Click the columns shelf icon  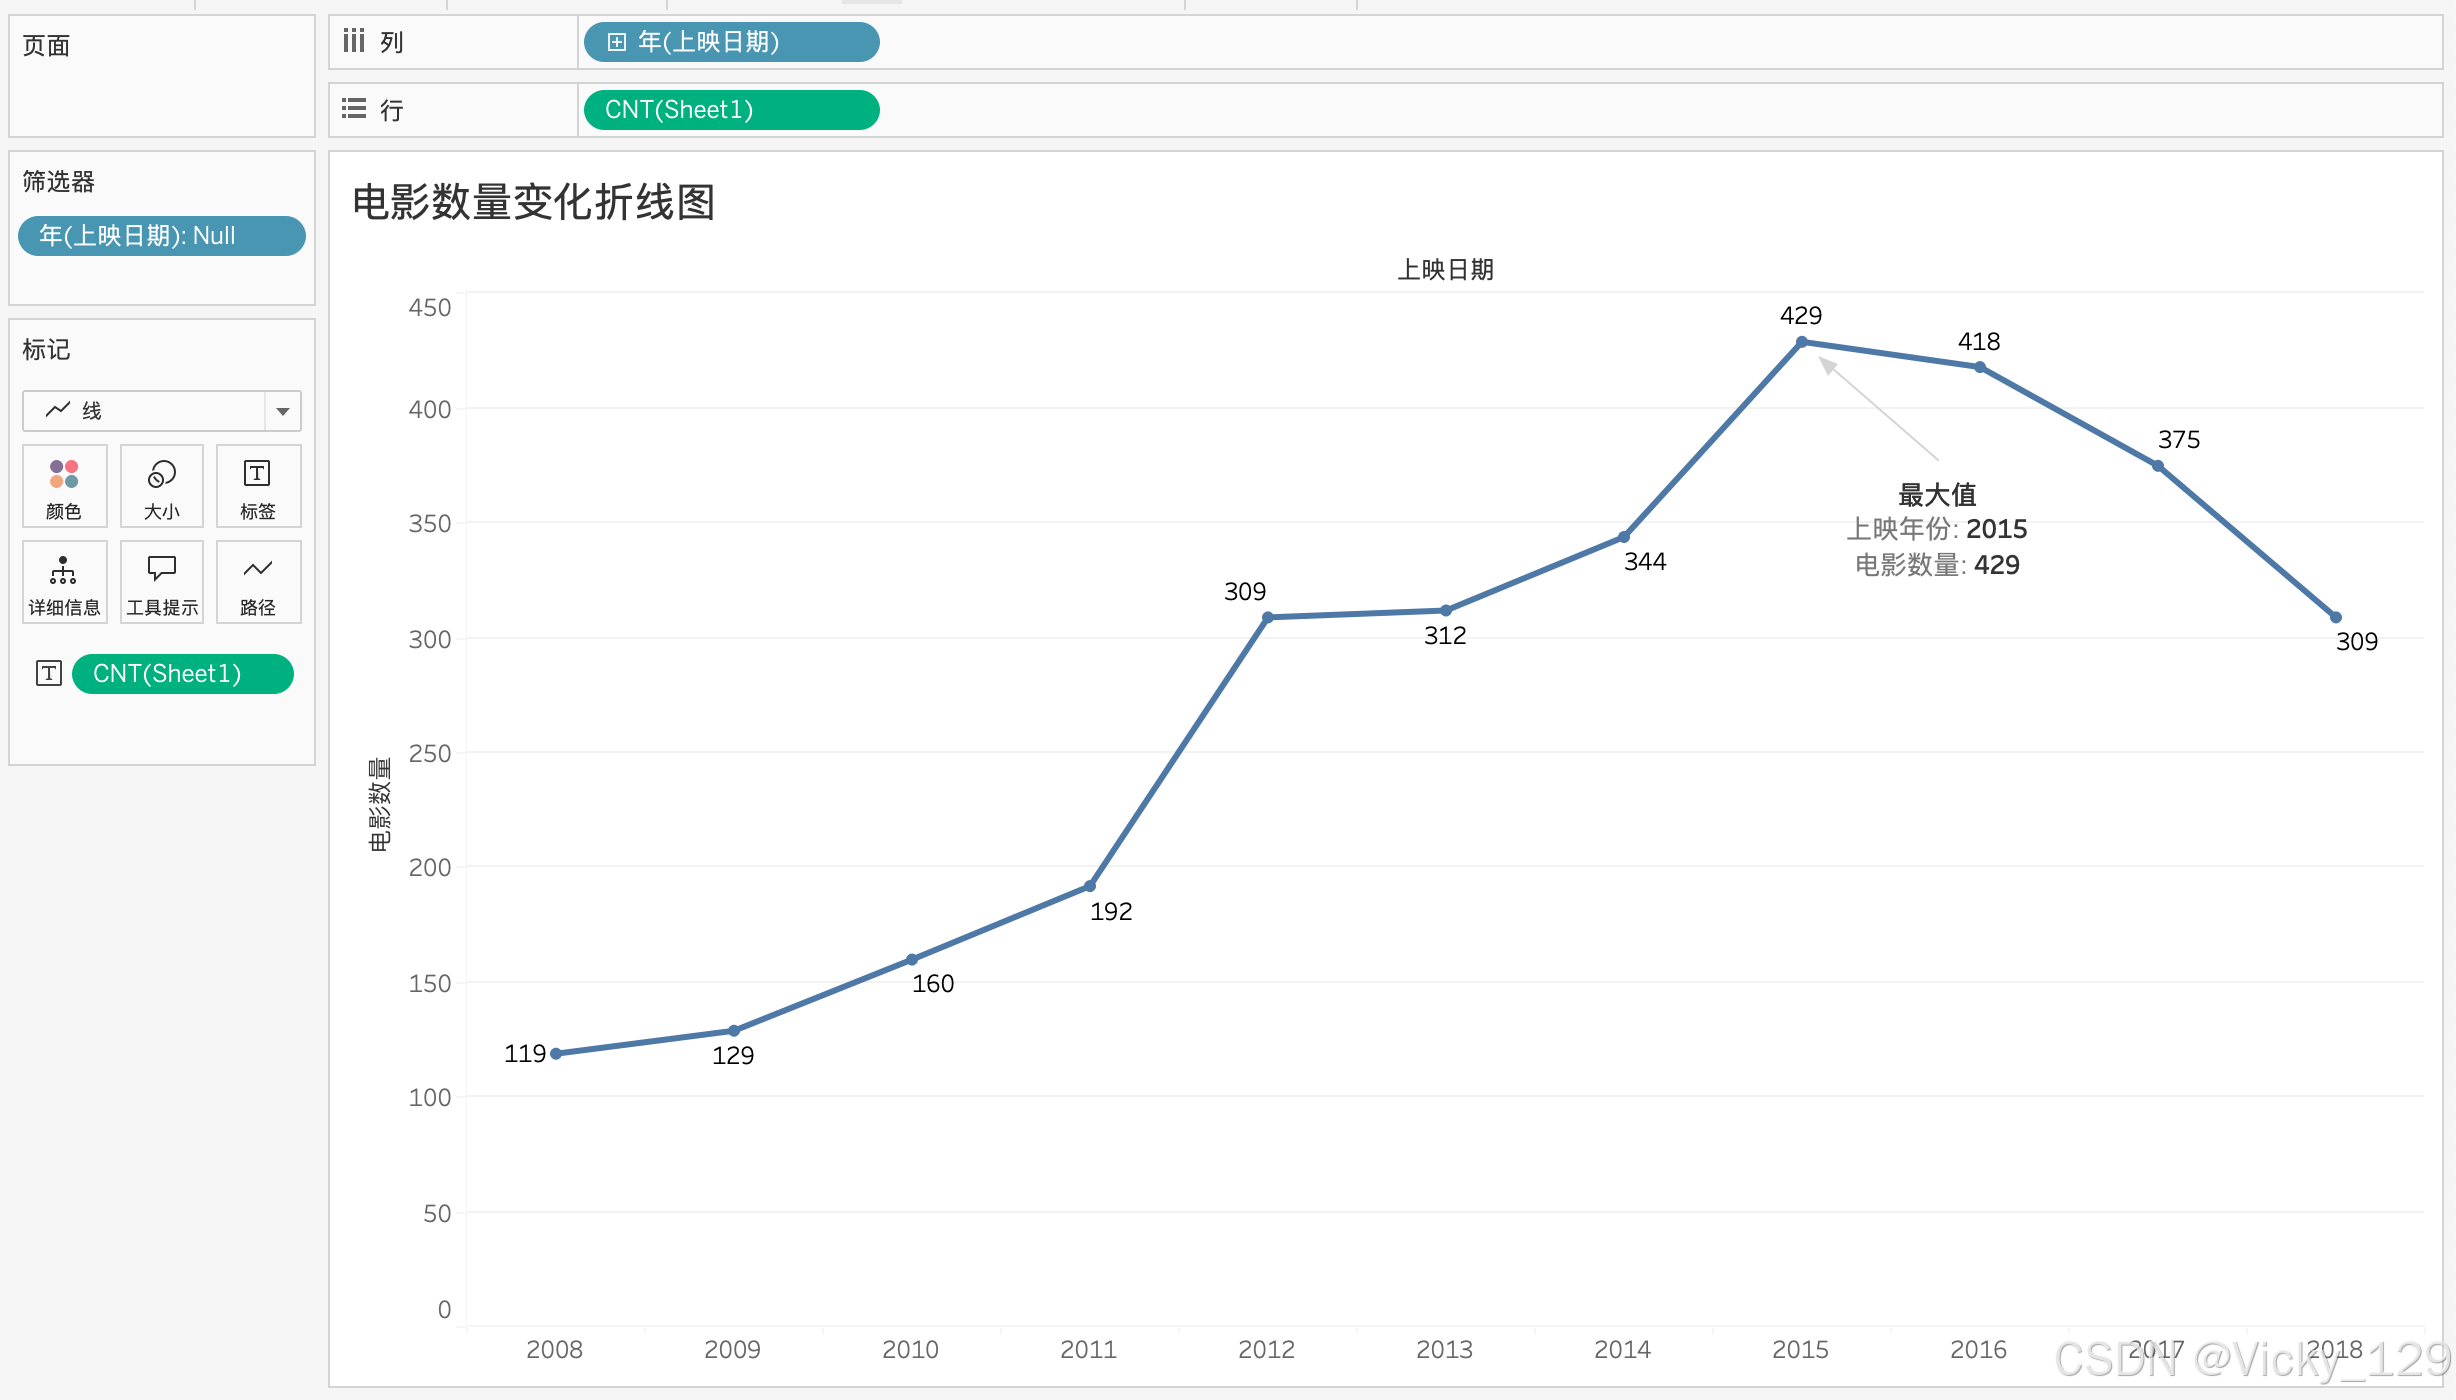pos(354,41)
